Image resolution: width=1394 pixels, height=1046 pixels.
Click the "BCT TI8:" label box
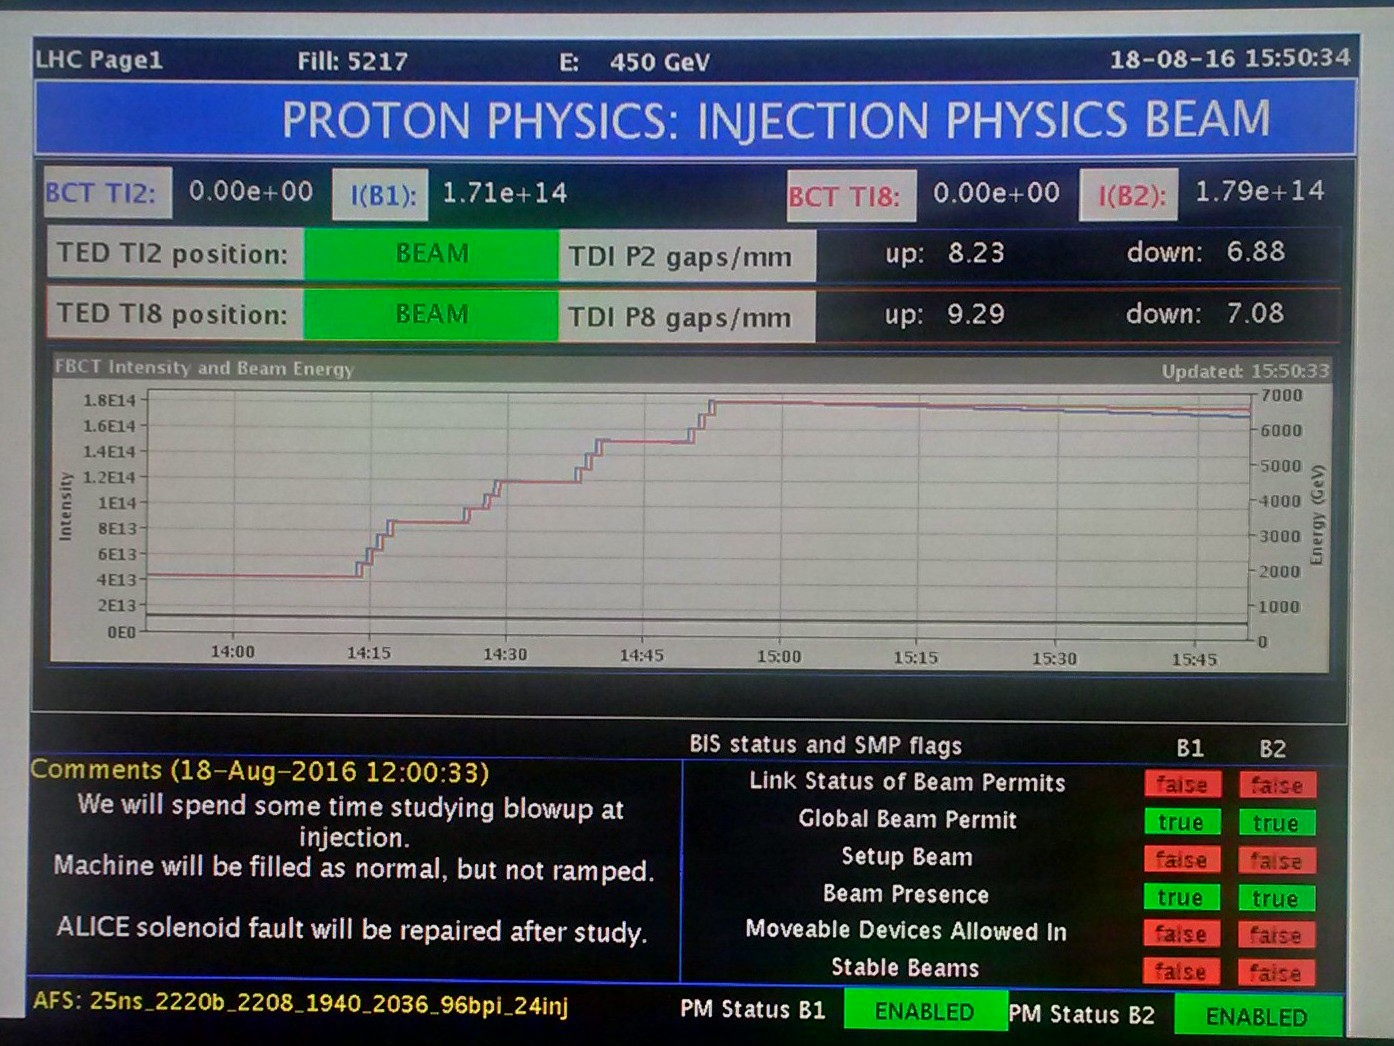pos(851,196)
